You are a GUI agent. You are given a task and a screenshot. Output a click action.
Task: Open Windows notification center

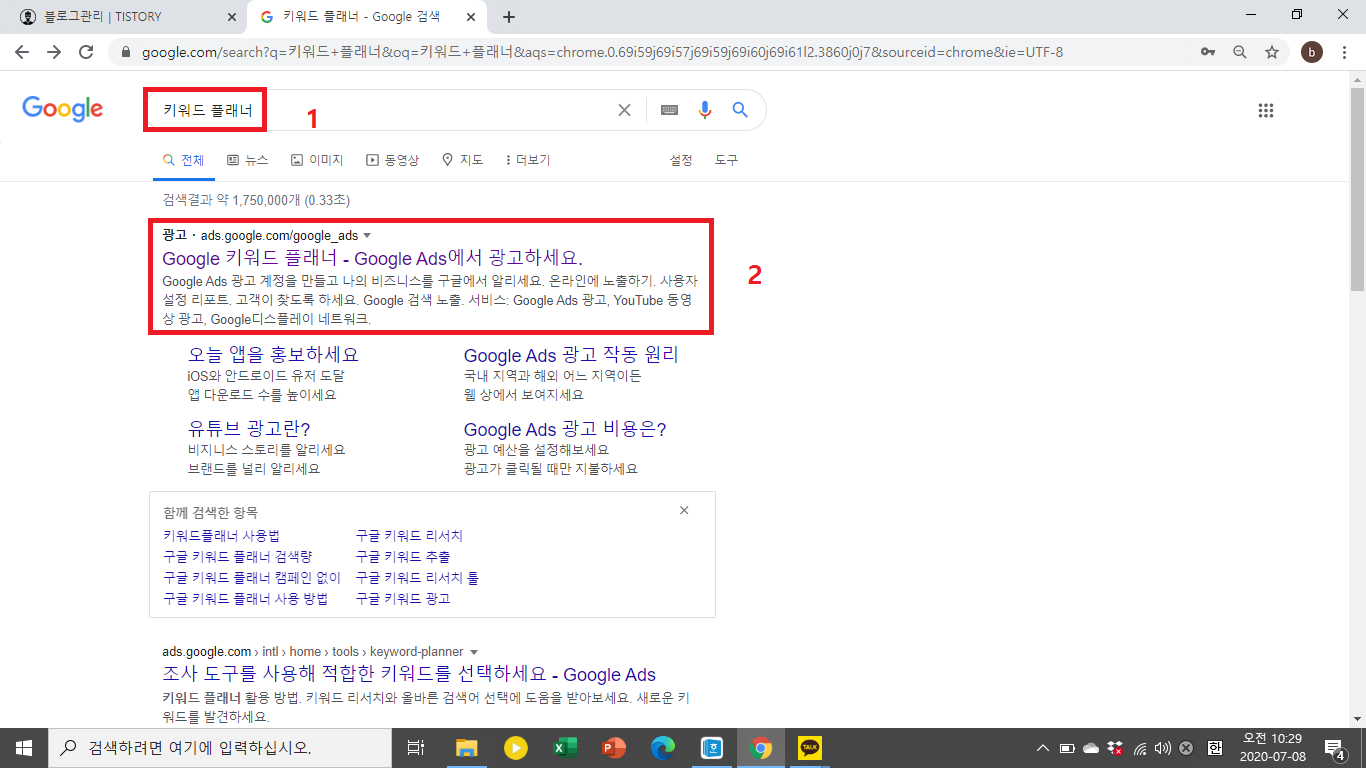1334,747
